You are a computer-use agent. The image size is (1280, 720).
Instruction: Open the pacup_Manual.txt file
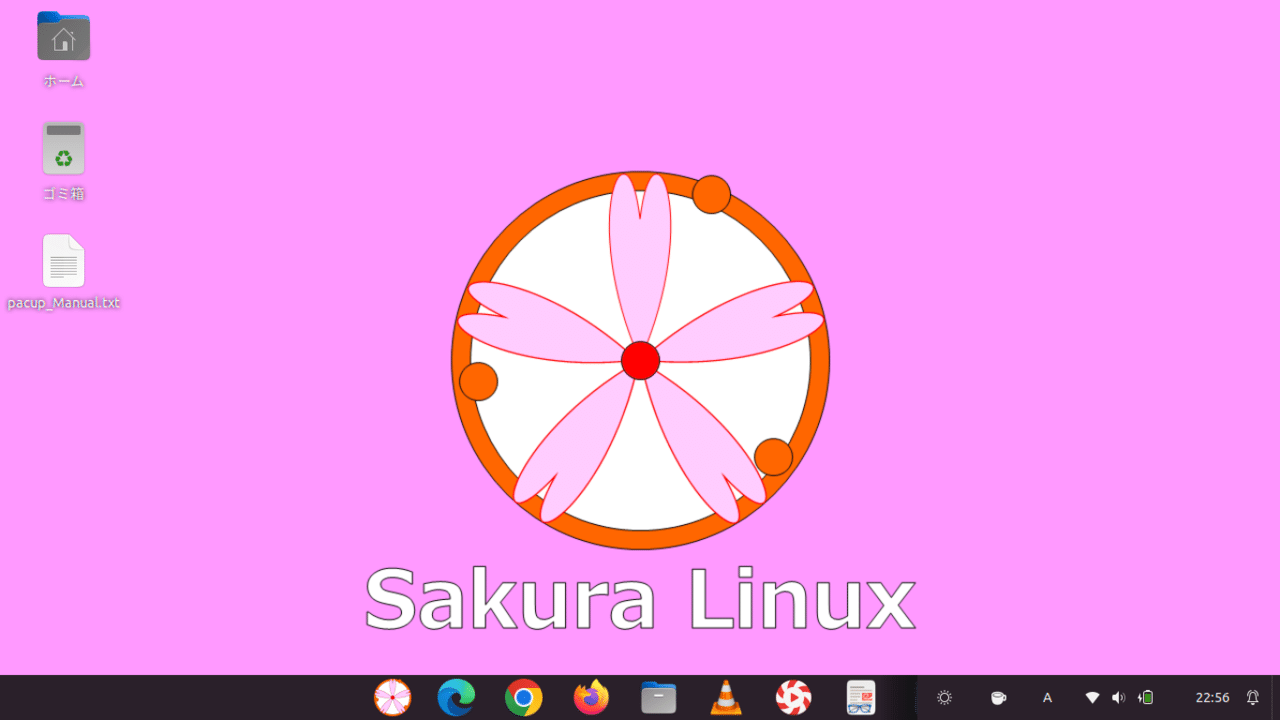[63, 260]
